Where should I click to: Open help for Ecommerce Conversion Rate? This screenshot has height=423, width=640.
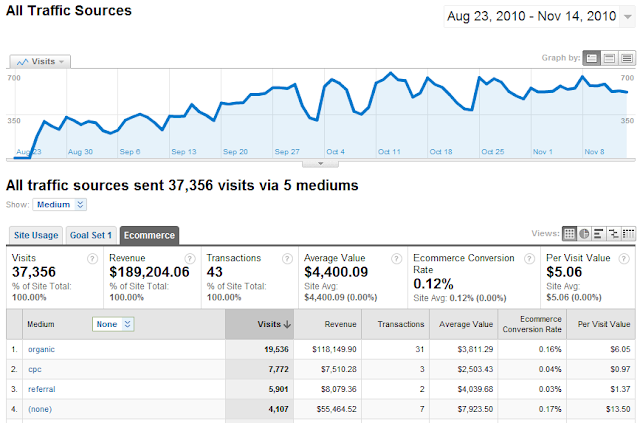click(x=529, y=258)
